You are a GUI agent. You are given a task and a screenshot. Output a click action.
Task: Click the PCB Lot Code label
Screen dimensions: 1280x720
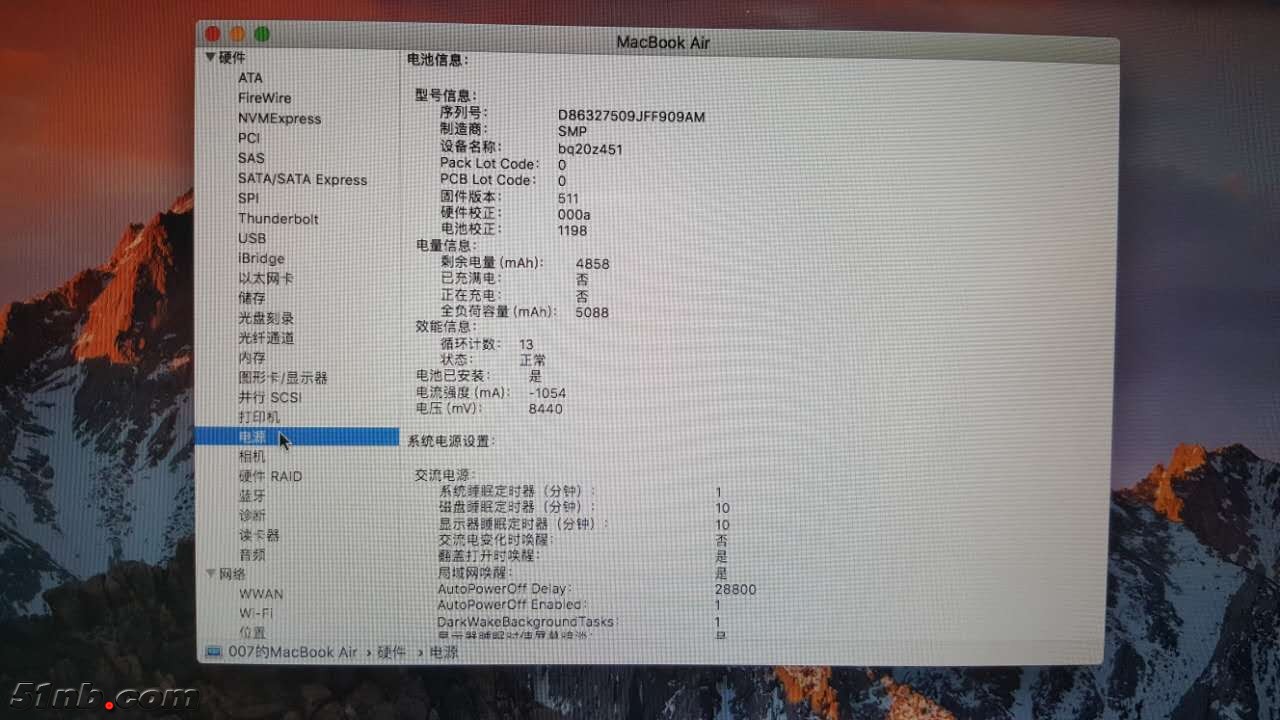pyautogui.click(x=488, y=180)
